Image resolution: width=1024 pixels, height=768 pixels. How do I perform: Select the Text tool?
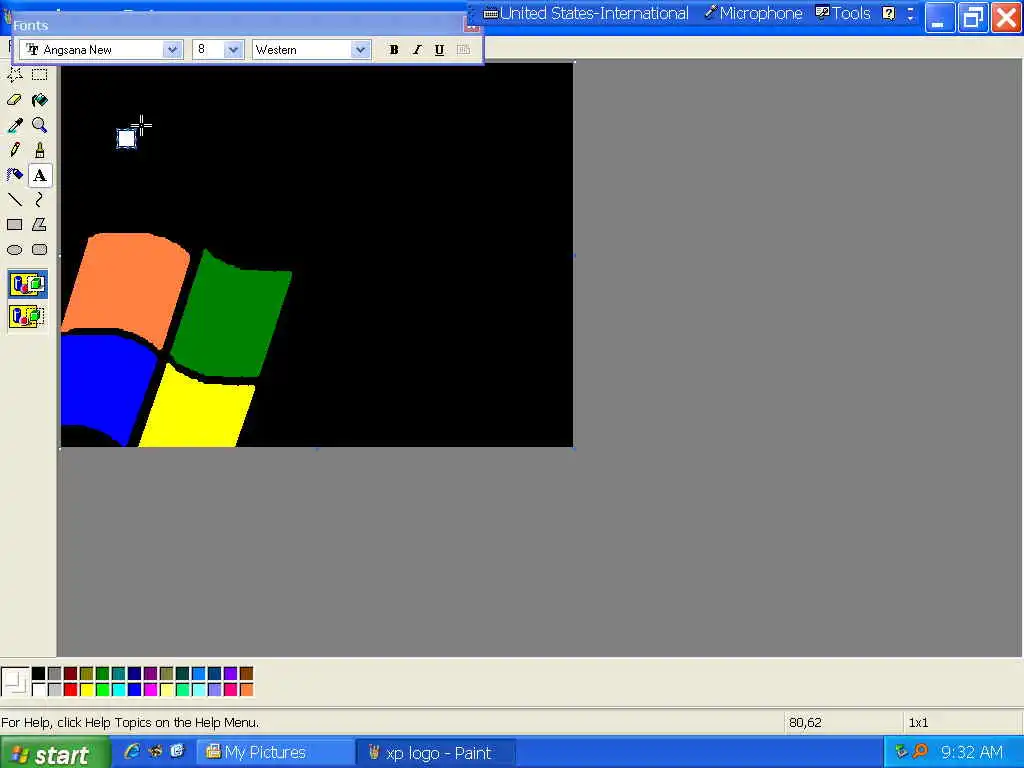pyautogui.click(x=39, y=175)
